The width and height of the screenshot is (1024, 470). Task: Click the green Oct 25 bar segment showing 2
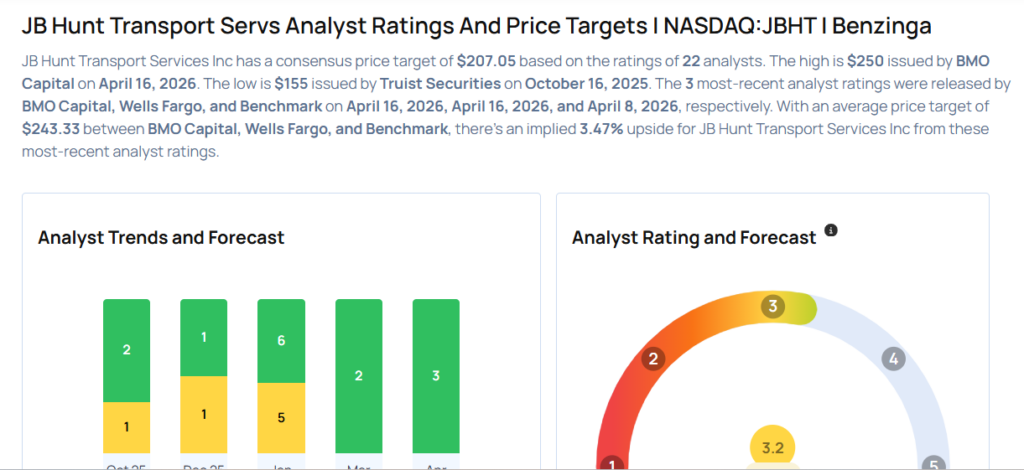click(126, 350)
